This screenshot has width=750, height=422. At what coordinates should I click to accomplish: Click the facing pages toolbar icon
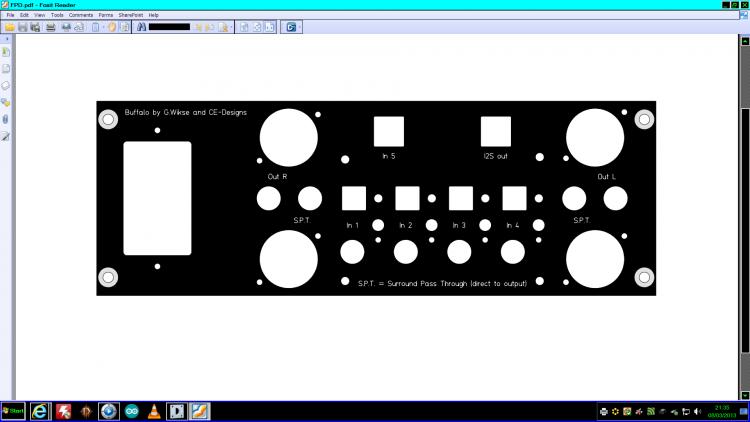270,27
